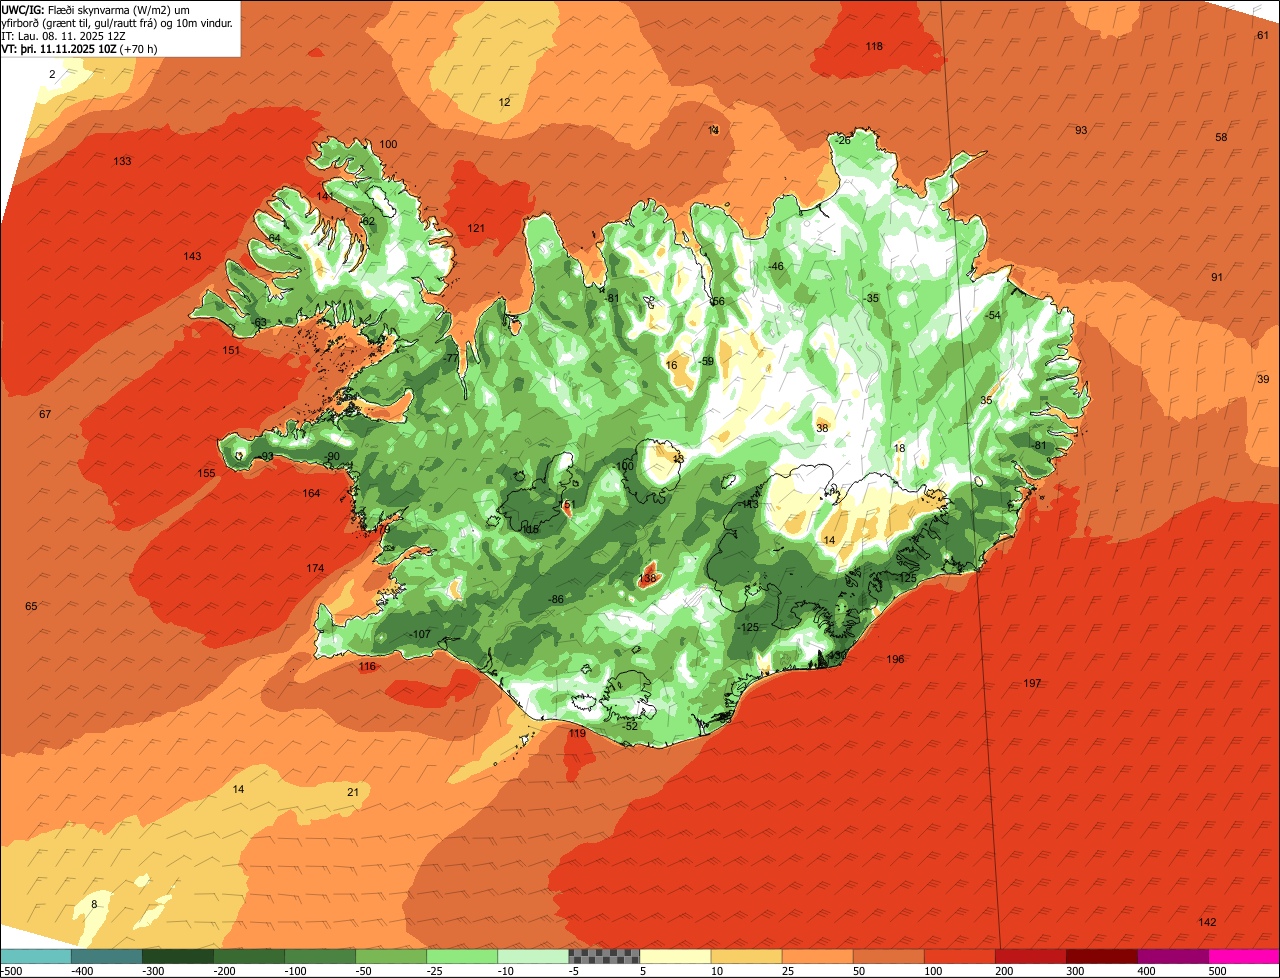Viewport: 1280px width, 978px height.
Task: Click the map value 118
Action: (874, 46)
